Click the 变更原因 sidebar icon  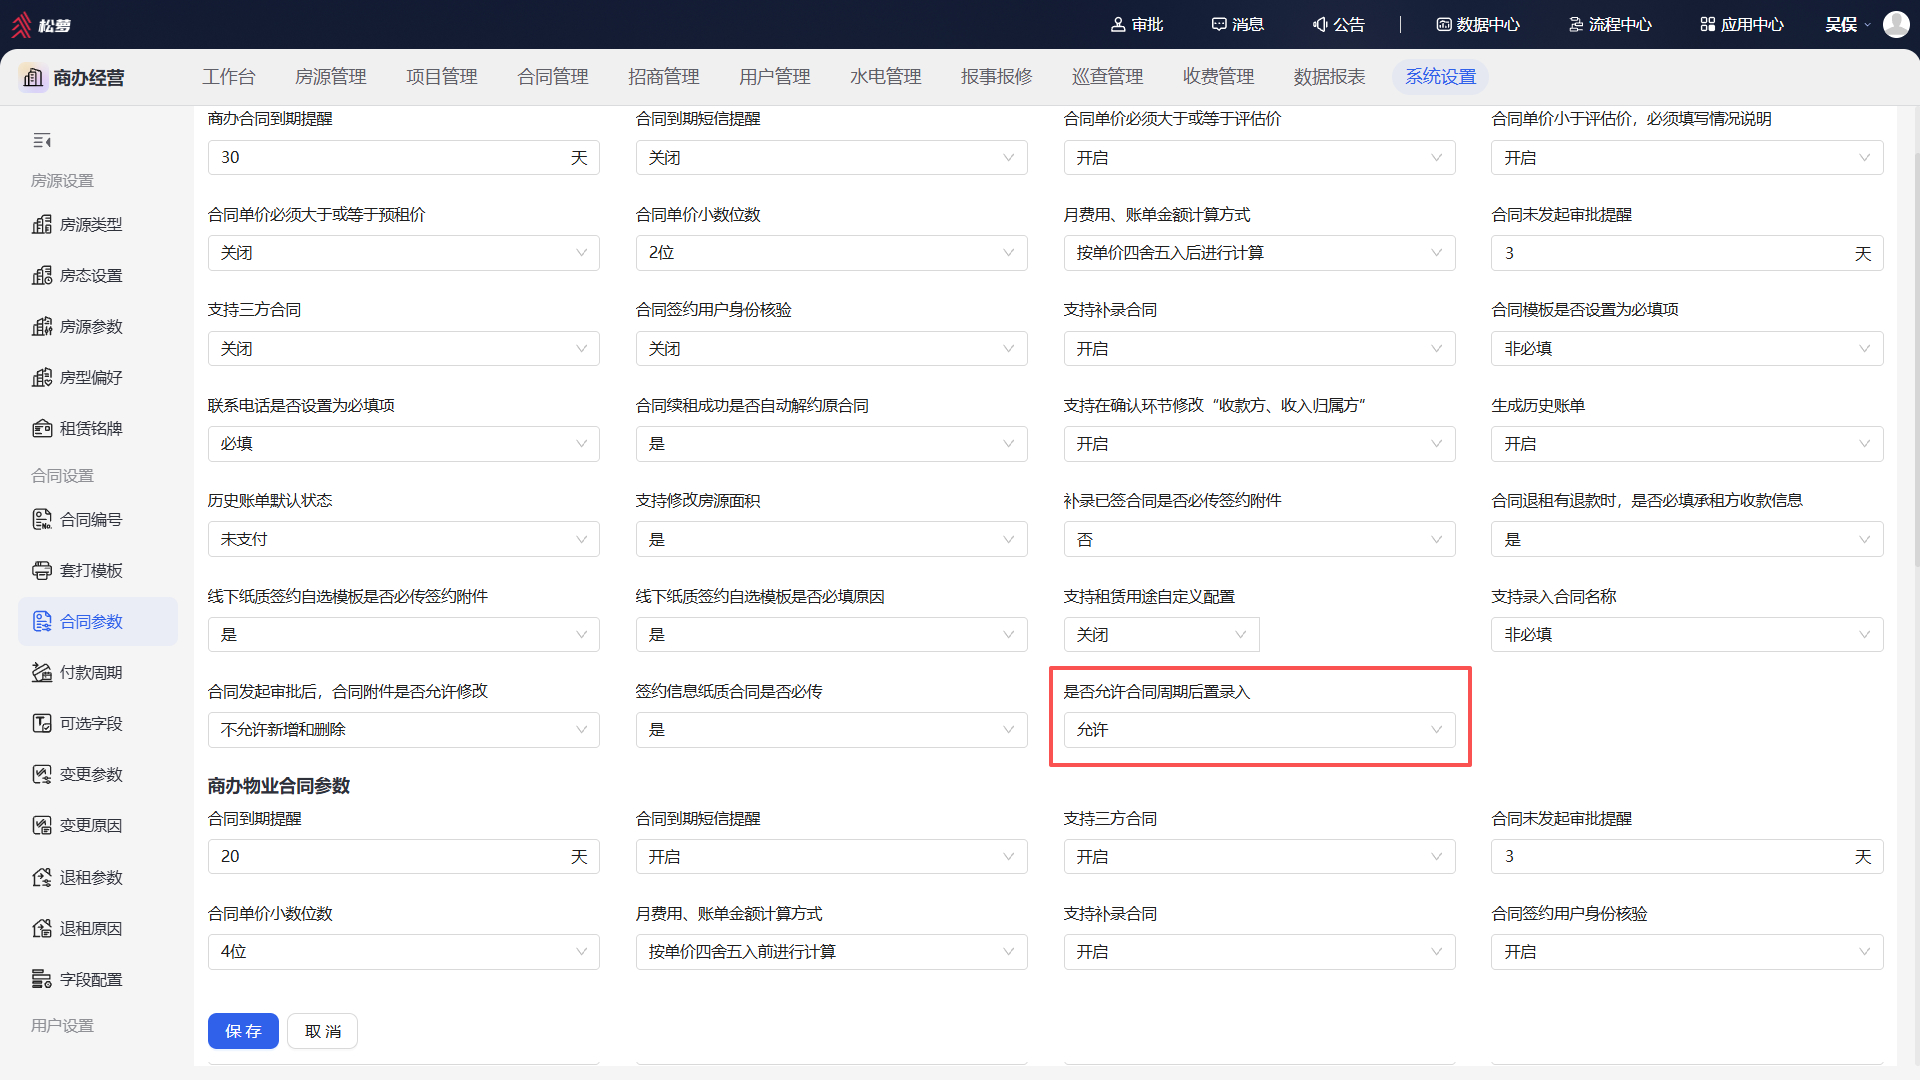pos(42,826)
